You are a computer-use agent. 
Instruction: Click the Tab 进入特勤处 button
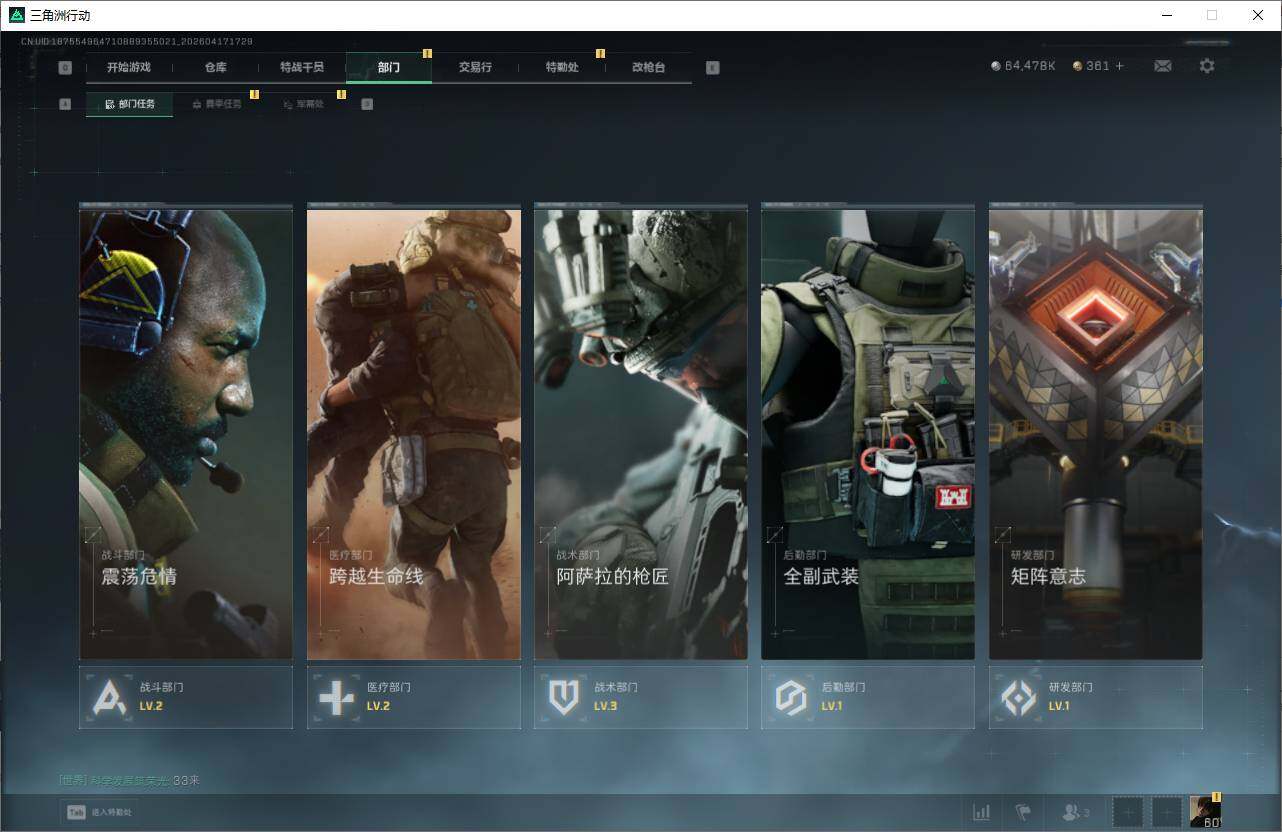[100, 812]
